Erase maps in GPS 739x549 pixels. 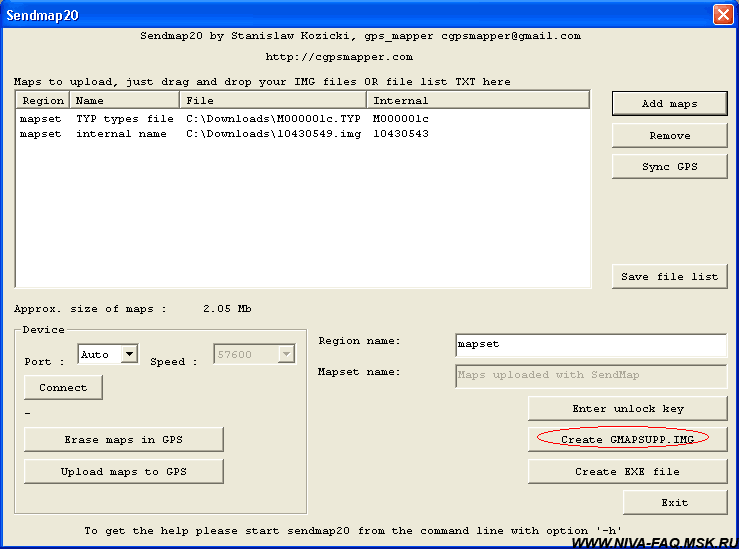click(123, 440)
